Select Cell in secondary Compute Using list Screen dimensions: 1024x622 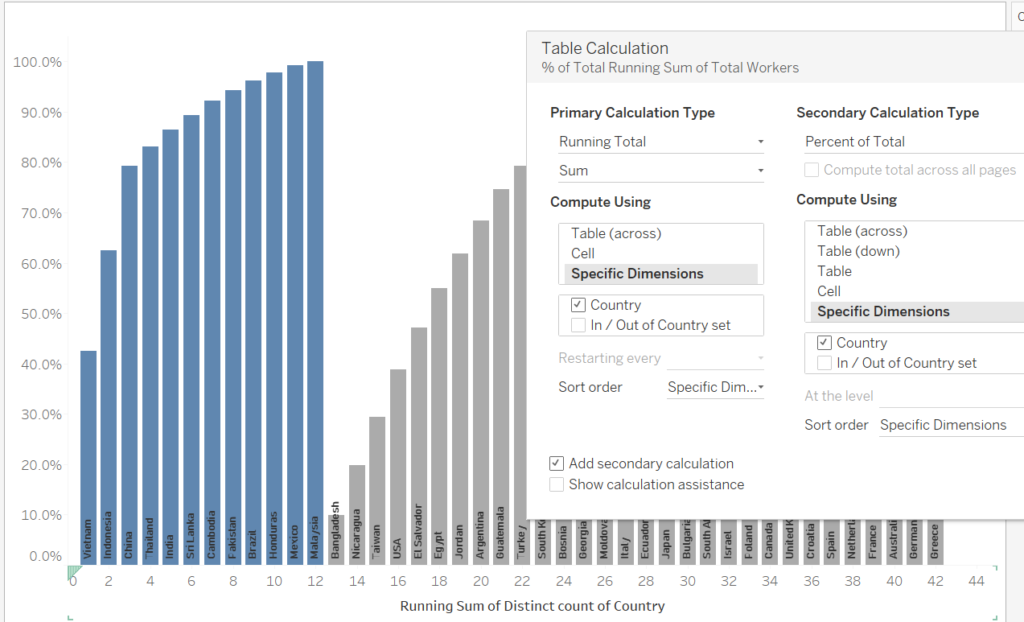(x=917, y=291)
